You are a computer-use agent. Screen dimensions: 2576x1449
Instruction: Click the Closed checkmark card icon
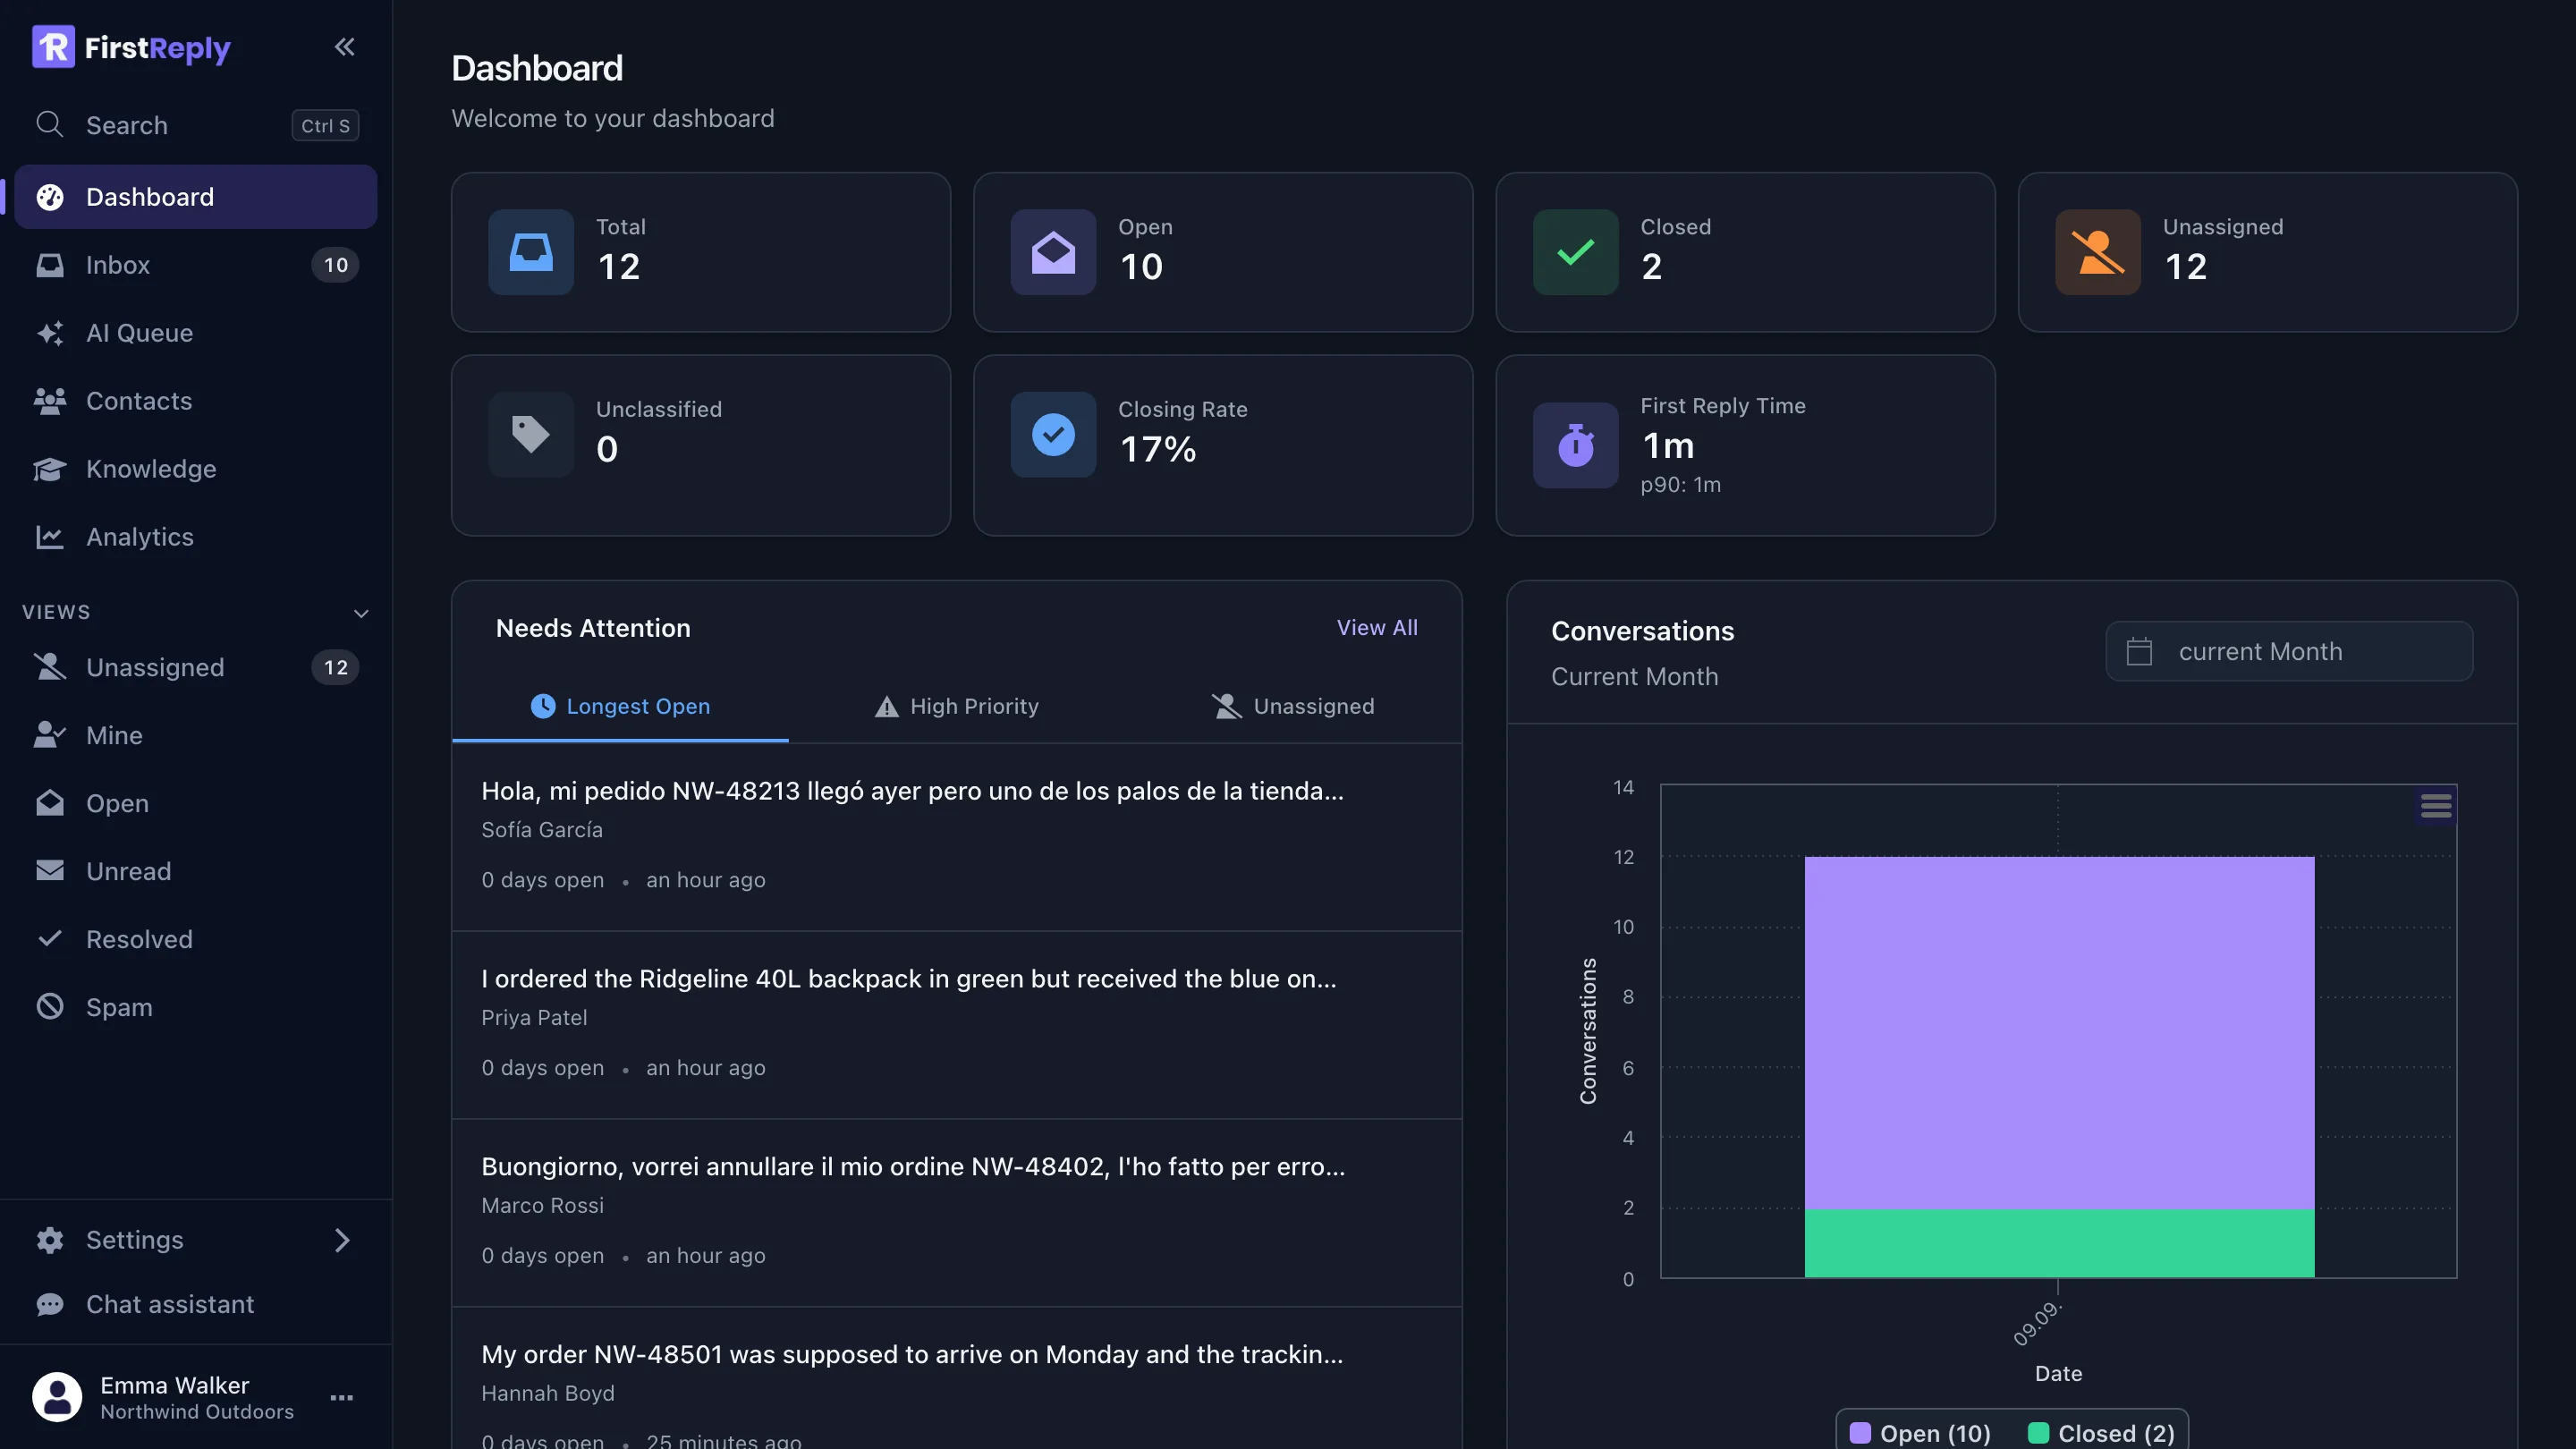point(1575,252)
